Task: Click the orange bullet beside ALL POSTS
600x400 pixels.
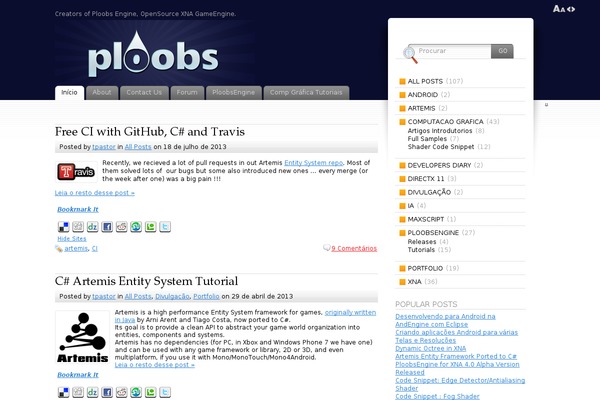Action: click(x=402, y=82)
